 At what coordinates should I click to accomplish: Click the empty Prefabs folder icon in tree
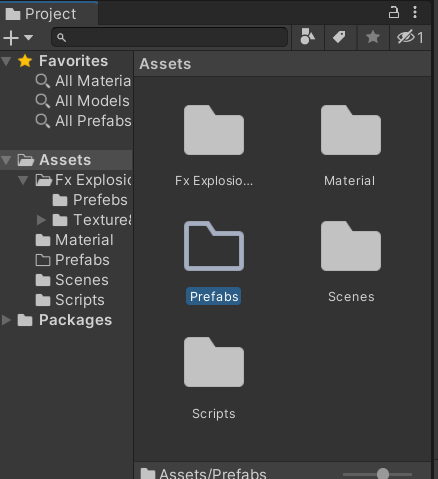43,260
